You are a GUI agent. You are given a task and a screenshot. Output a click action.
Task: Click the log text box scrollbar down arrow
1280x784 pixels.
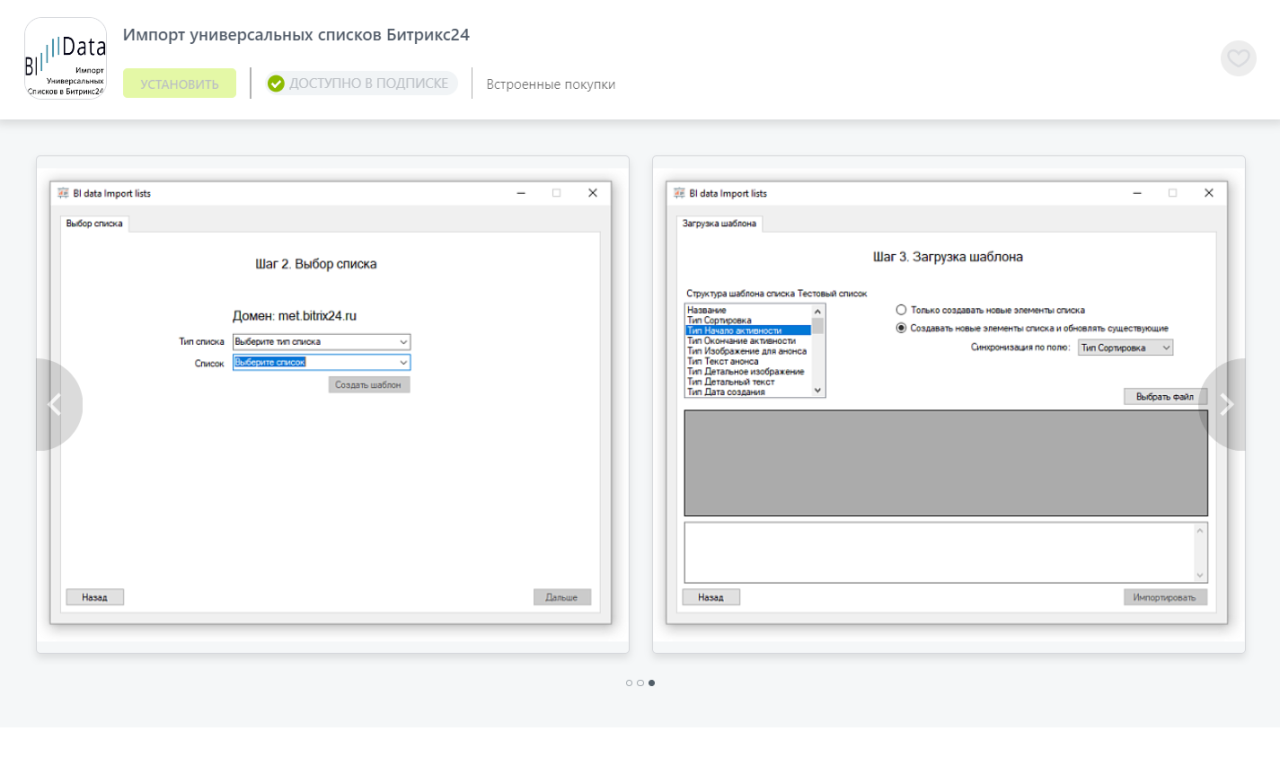point(1201,575)
